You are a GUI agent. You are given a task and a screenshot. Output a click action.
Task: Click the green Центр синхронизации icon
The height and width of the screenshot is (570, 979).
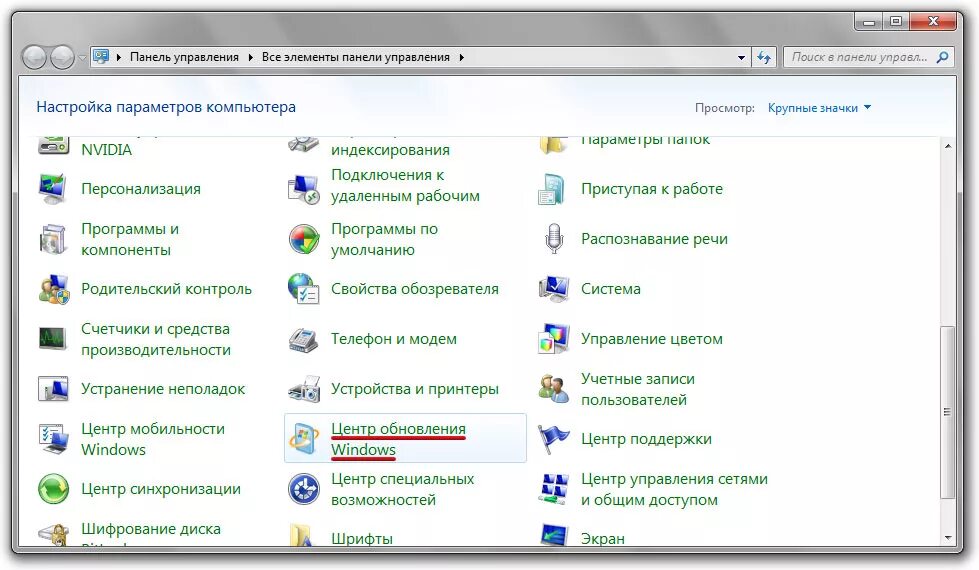53,488
